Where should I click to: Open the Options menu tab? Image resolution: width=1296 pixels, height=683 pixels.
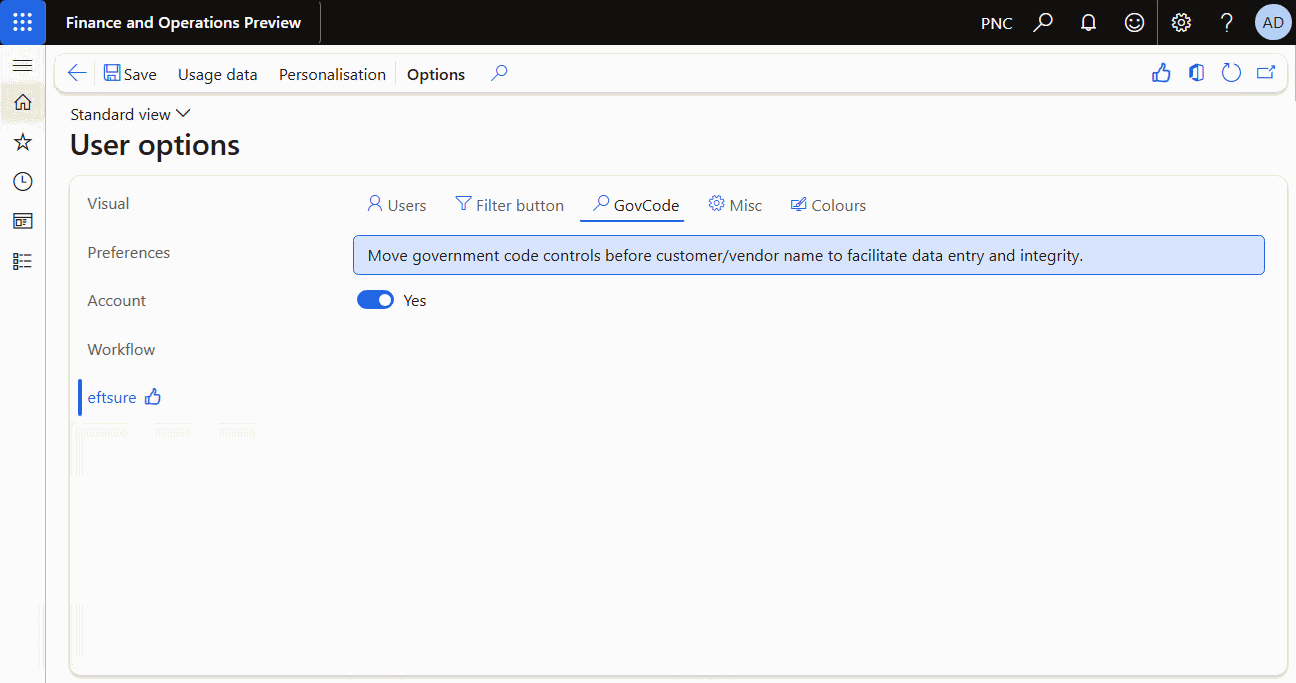coord(436,74)
